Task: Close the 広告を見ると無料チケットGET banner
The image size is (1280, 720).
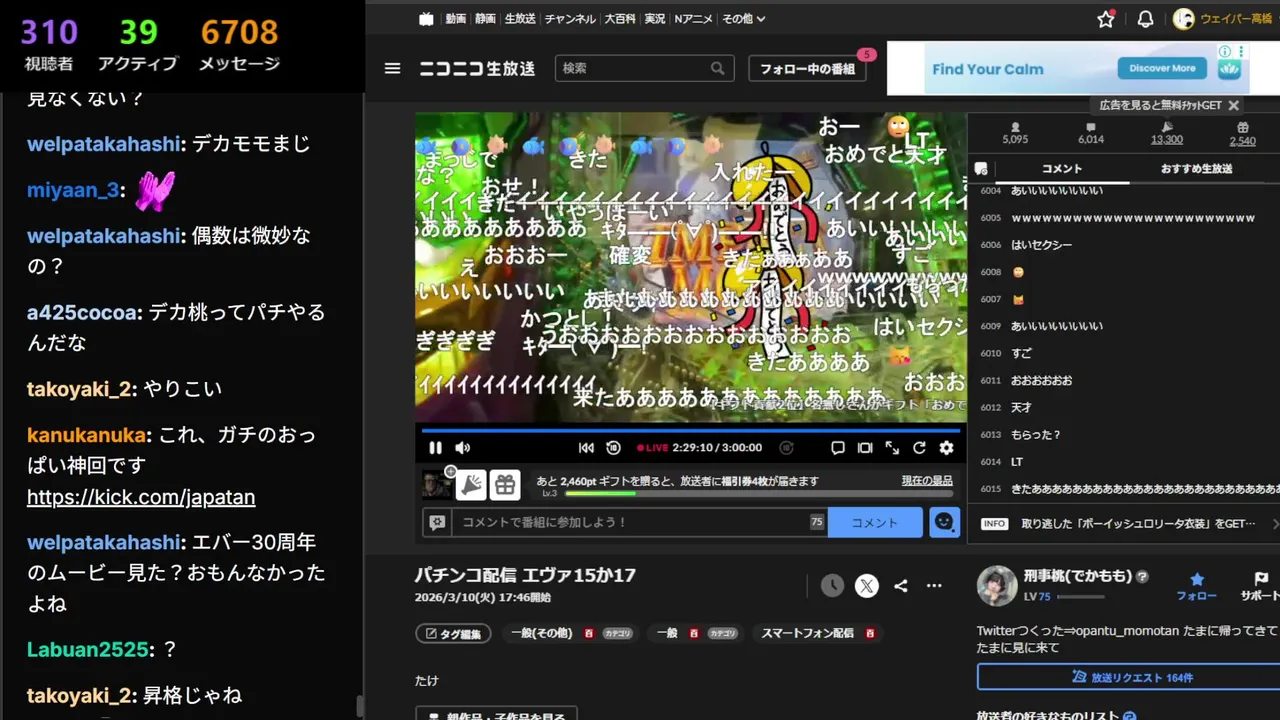Action: pos(1233,105)
